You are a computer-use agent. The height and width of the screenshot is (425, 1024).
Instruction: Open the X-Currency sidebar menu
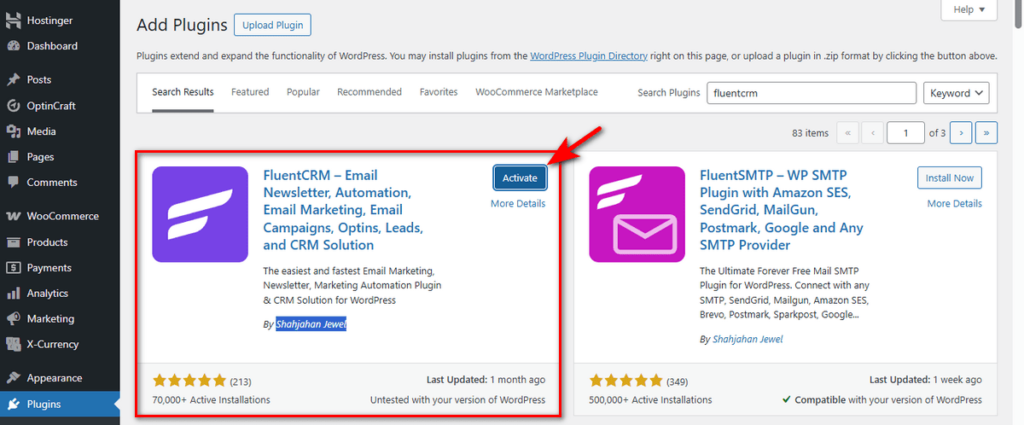[59, 344]
